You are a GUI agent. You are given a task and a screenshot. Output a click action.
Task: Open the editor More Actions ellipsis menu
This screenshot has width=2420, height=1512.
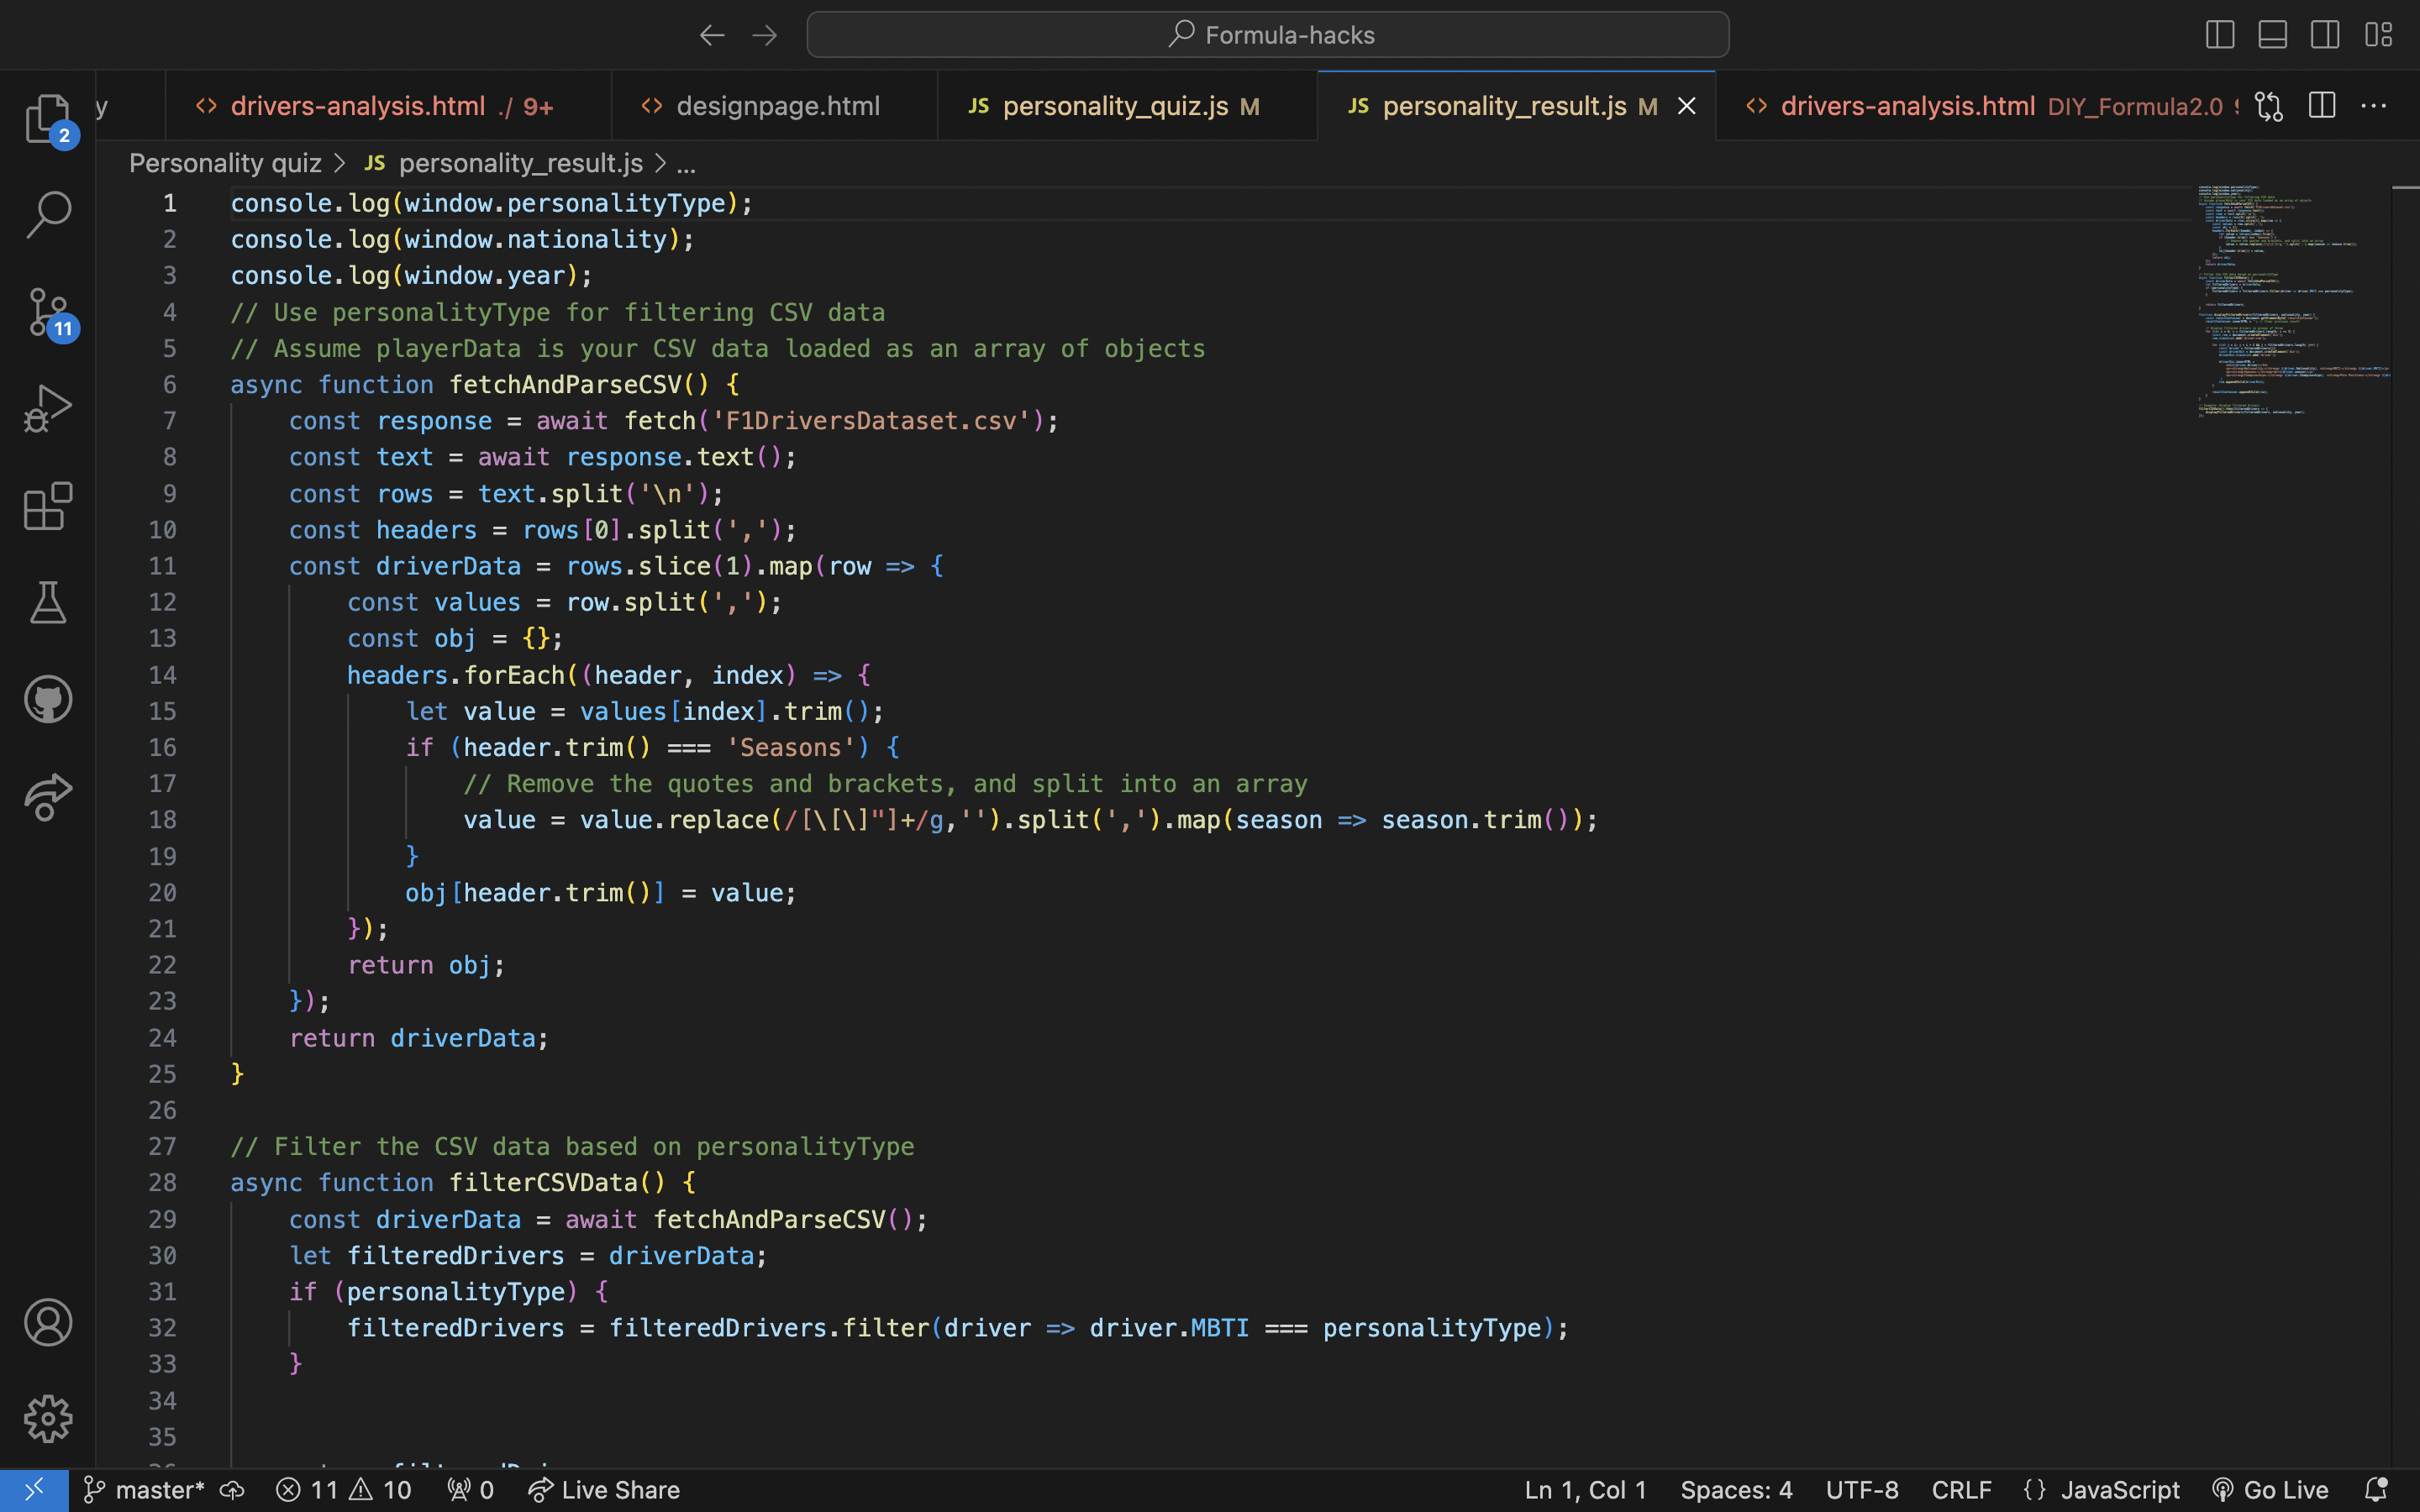pyautogui.click(x=2373, y=106)
